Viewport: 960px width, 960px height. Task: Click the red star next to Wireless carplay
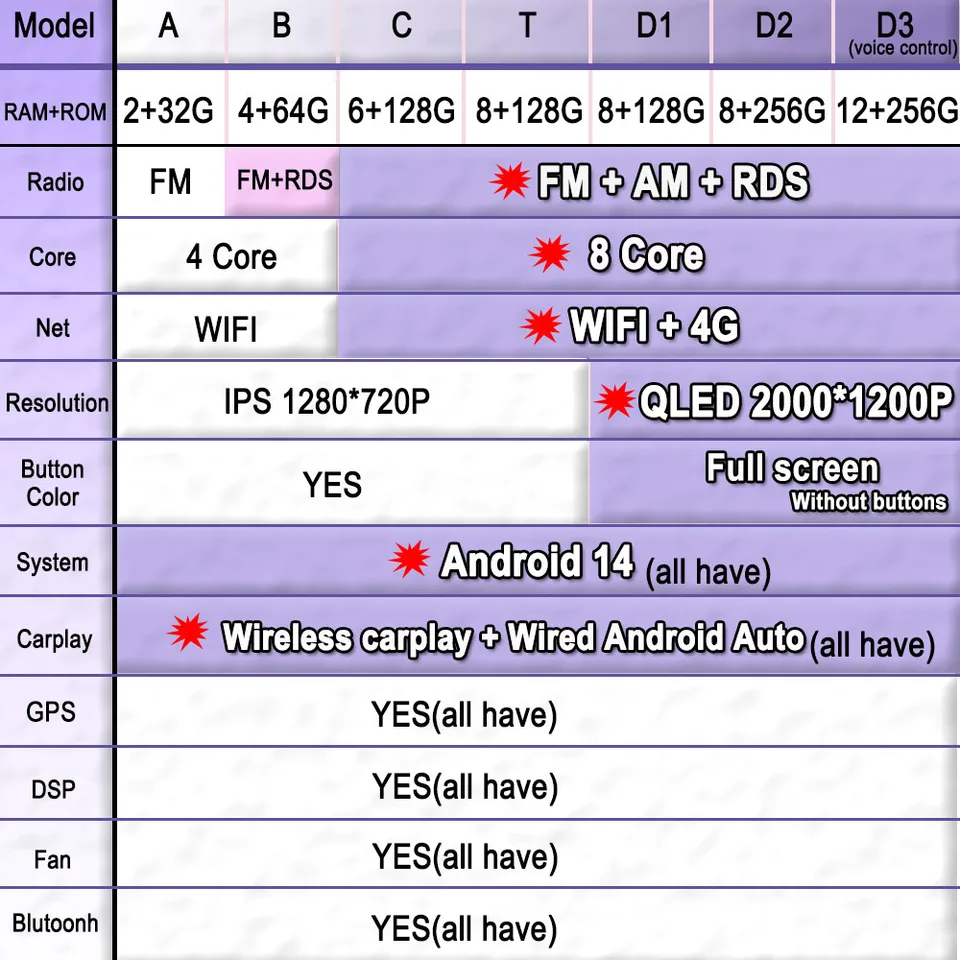coord(188,632)
